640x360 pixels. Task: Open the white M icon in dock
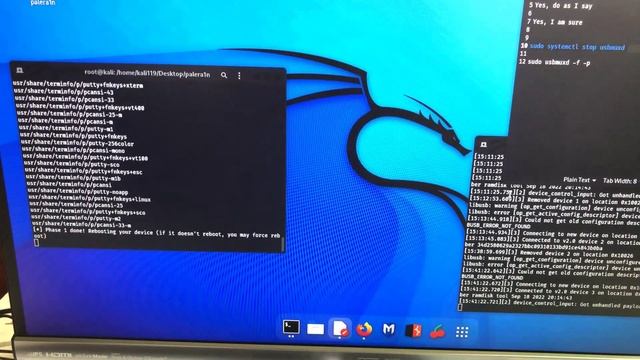click(389, 329)
